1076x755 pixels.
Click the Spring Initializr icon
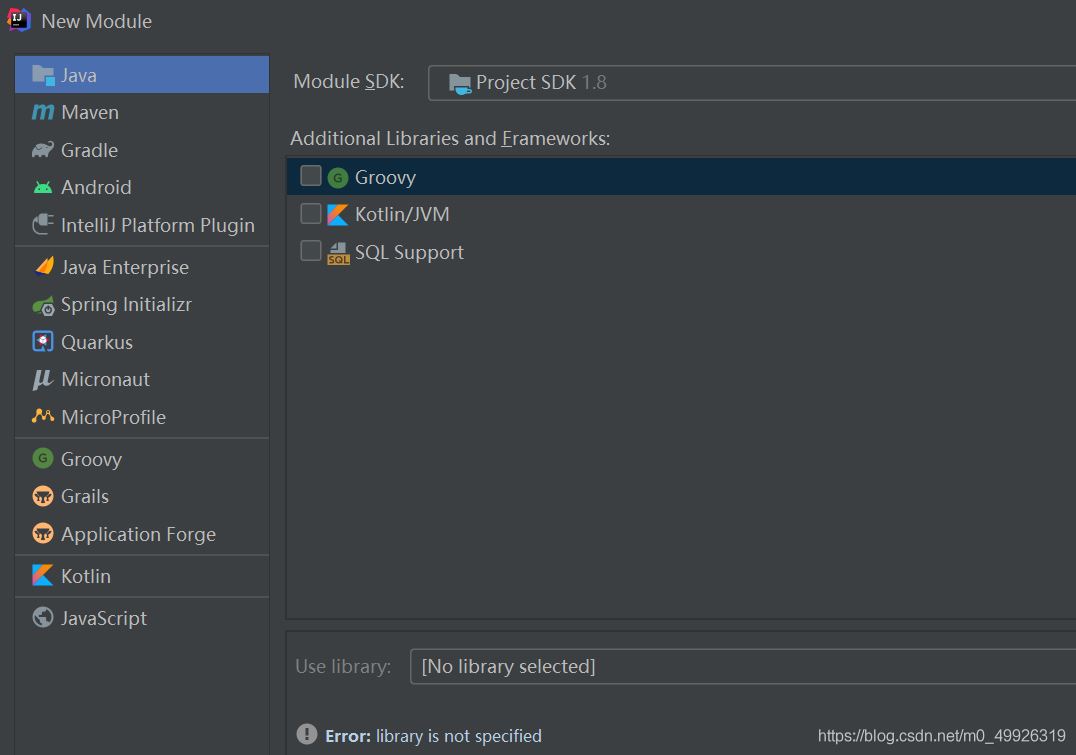click(43, 305)
